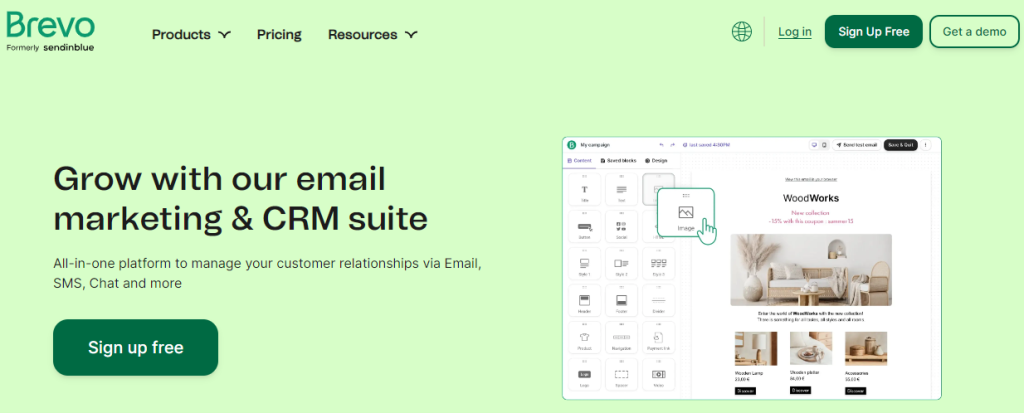
Task: Select the Spacer content block
Action: [621, 376]
